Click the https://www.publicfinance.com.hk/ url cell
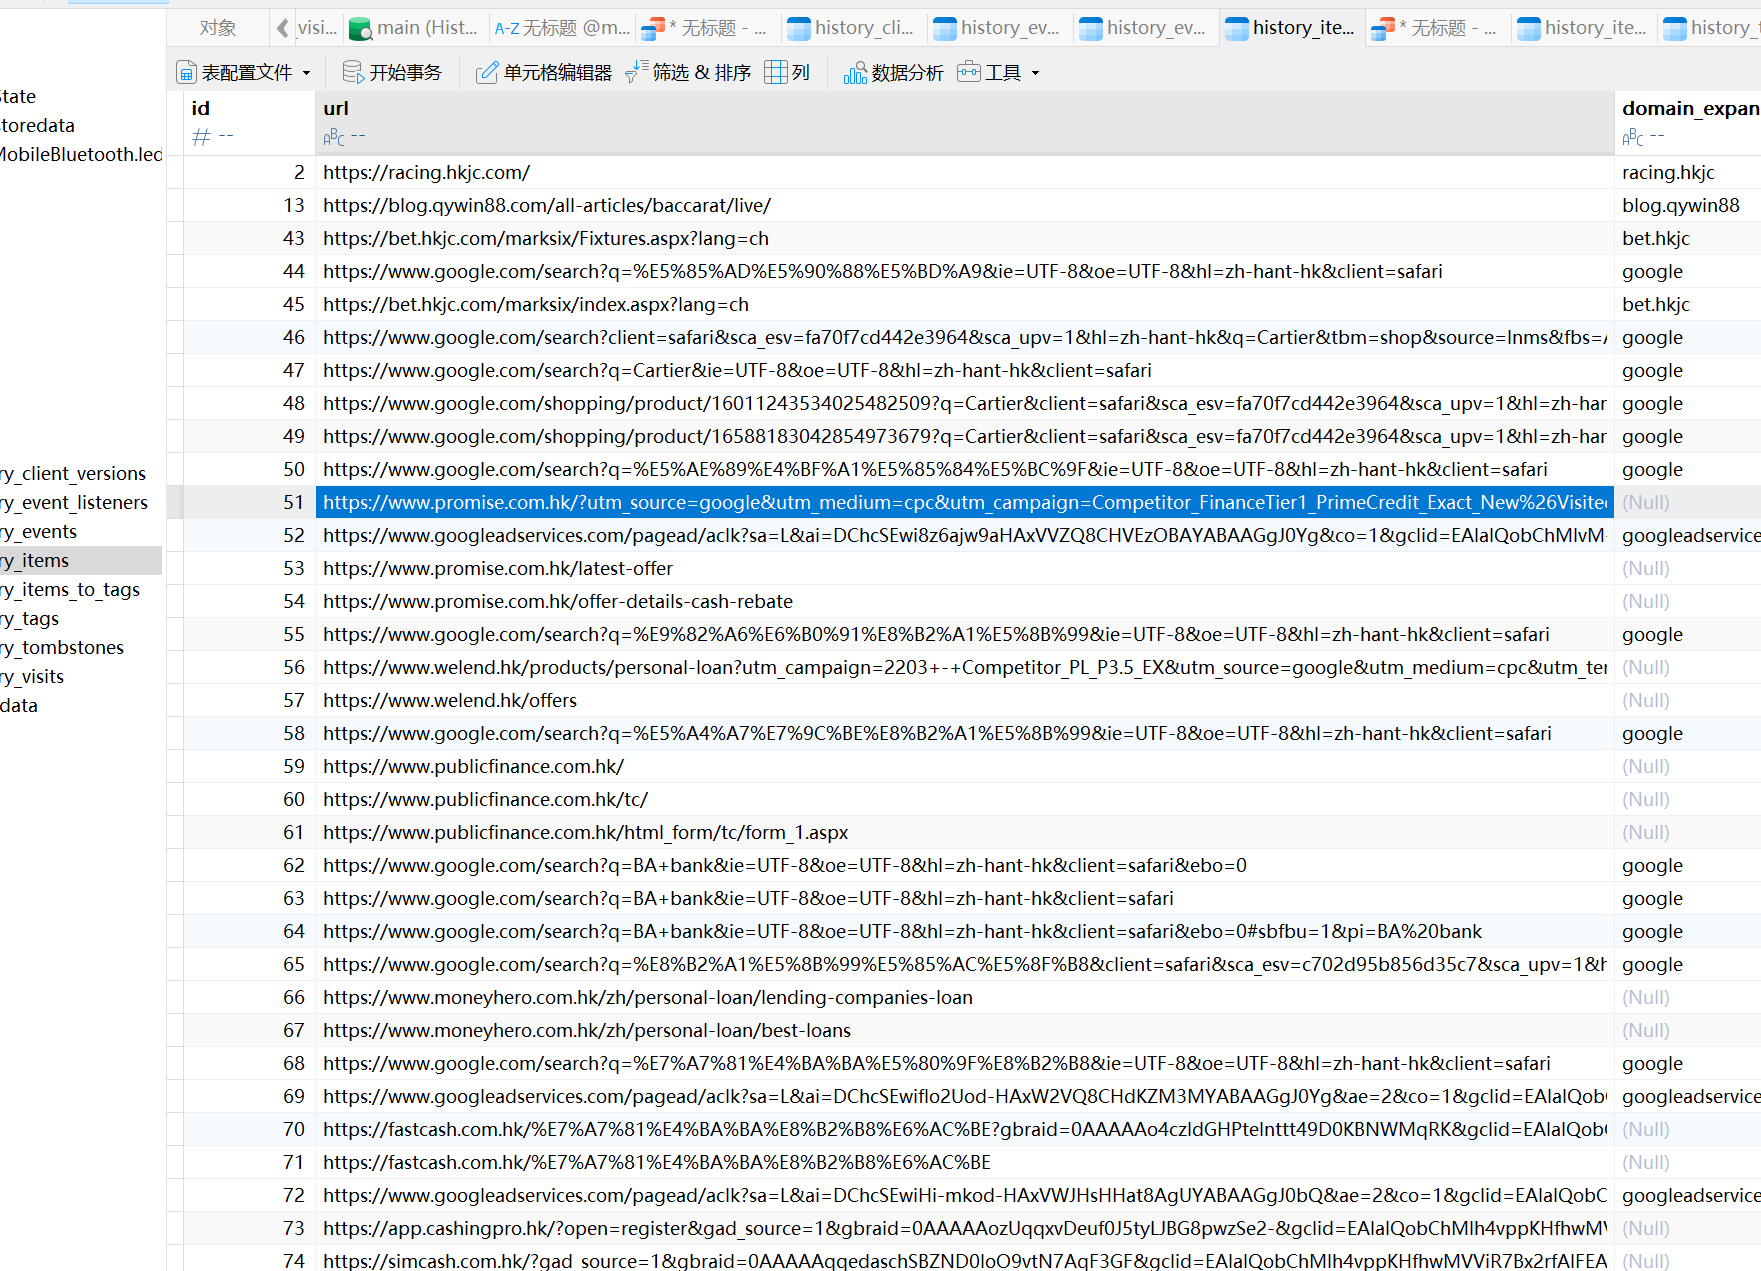This screenshot has width=1761, height=1271. (964, 766)
